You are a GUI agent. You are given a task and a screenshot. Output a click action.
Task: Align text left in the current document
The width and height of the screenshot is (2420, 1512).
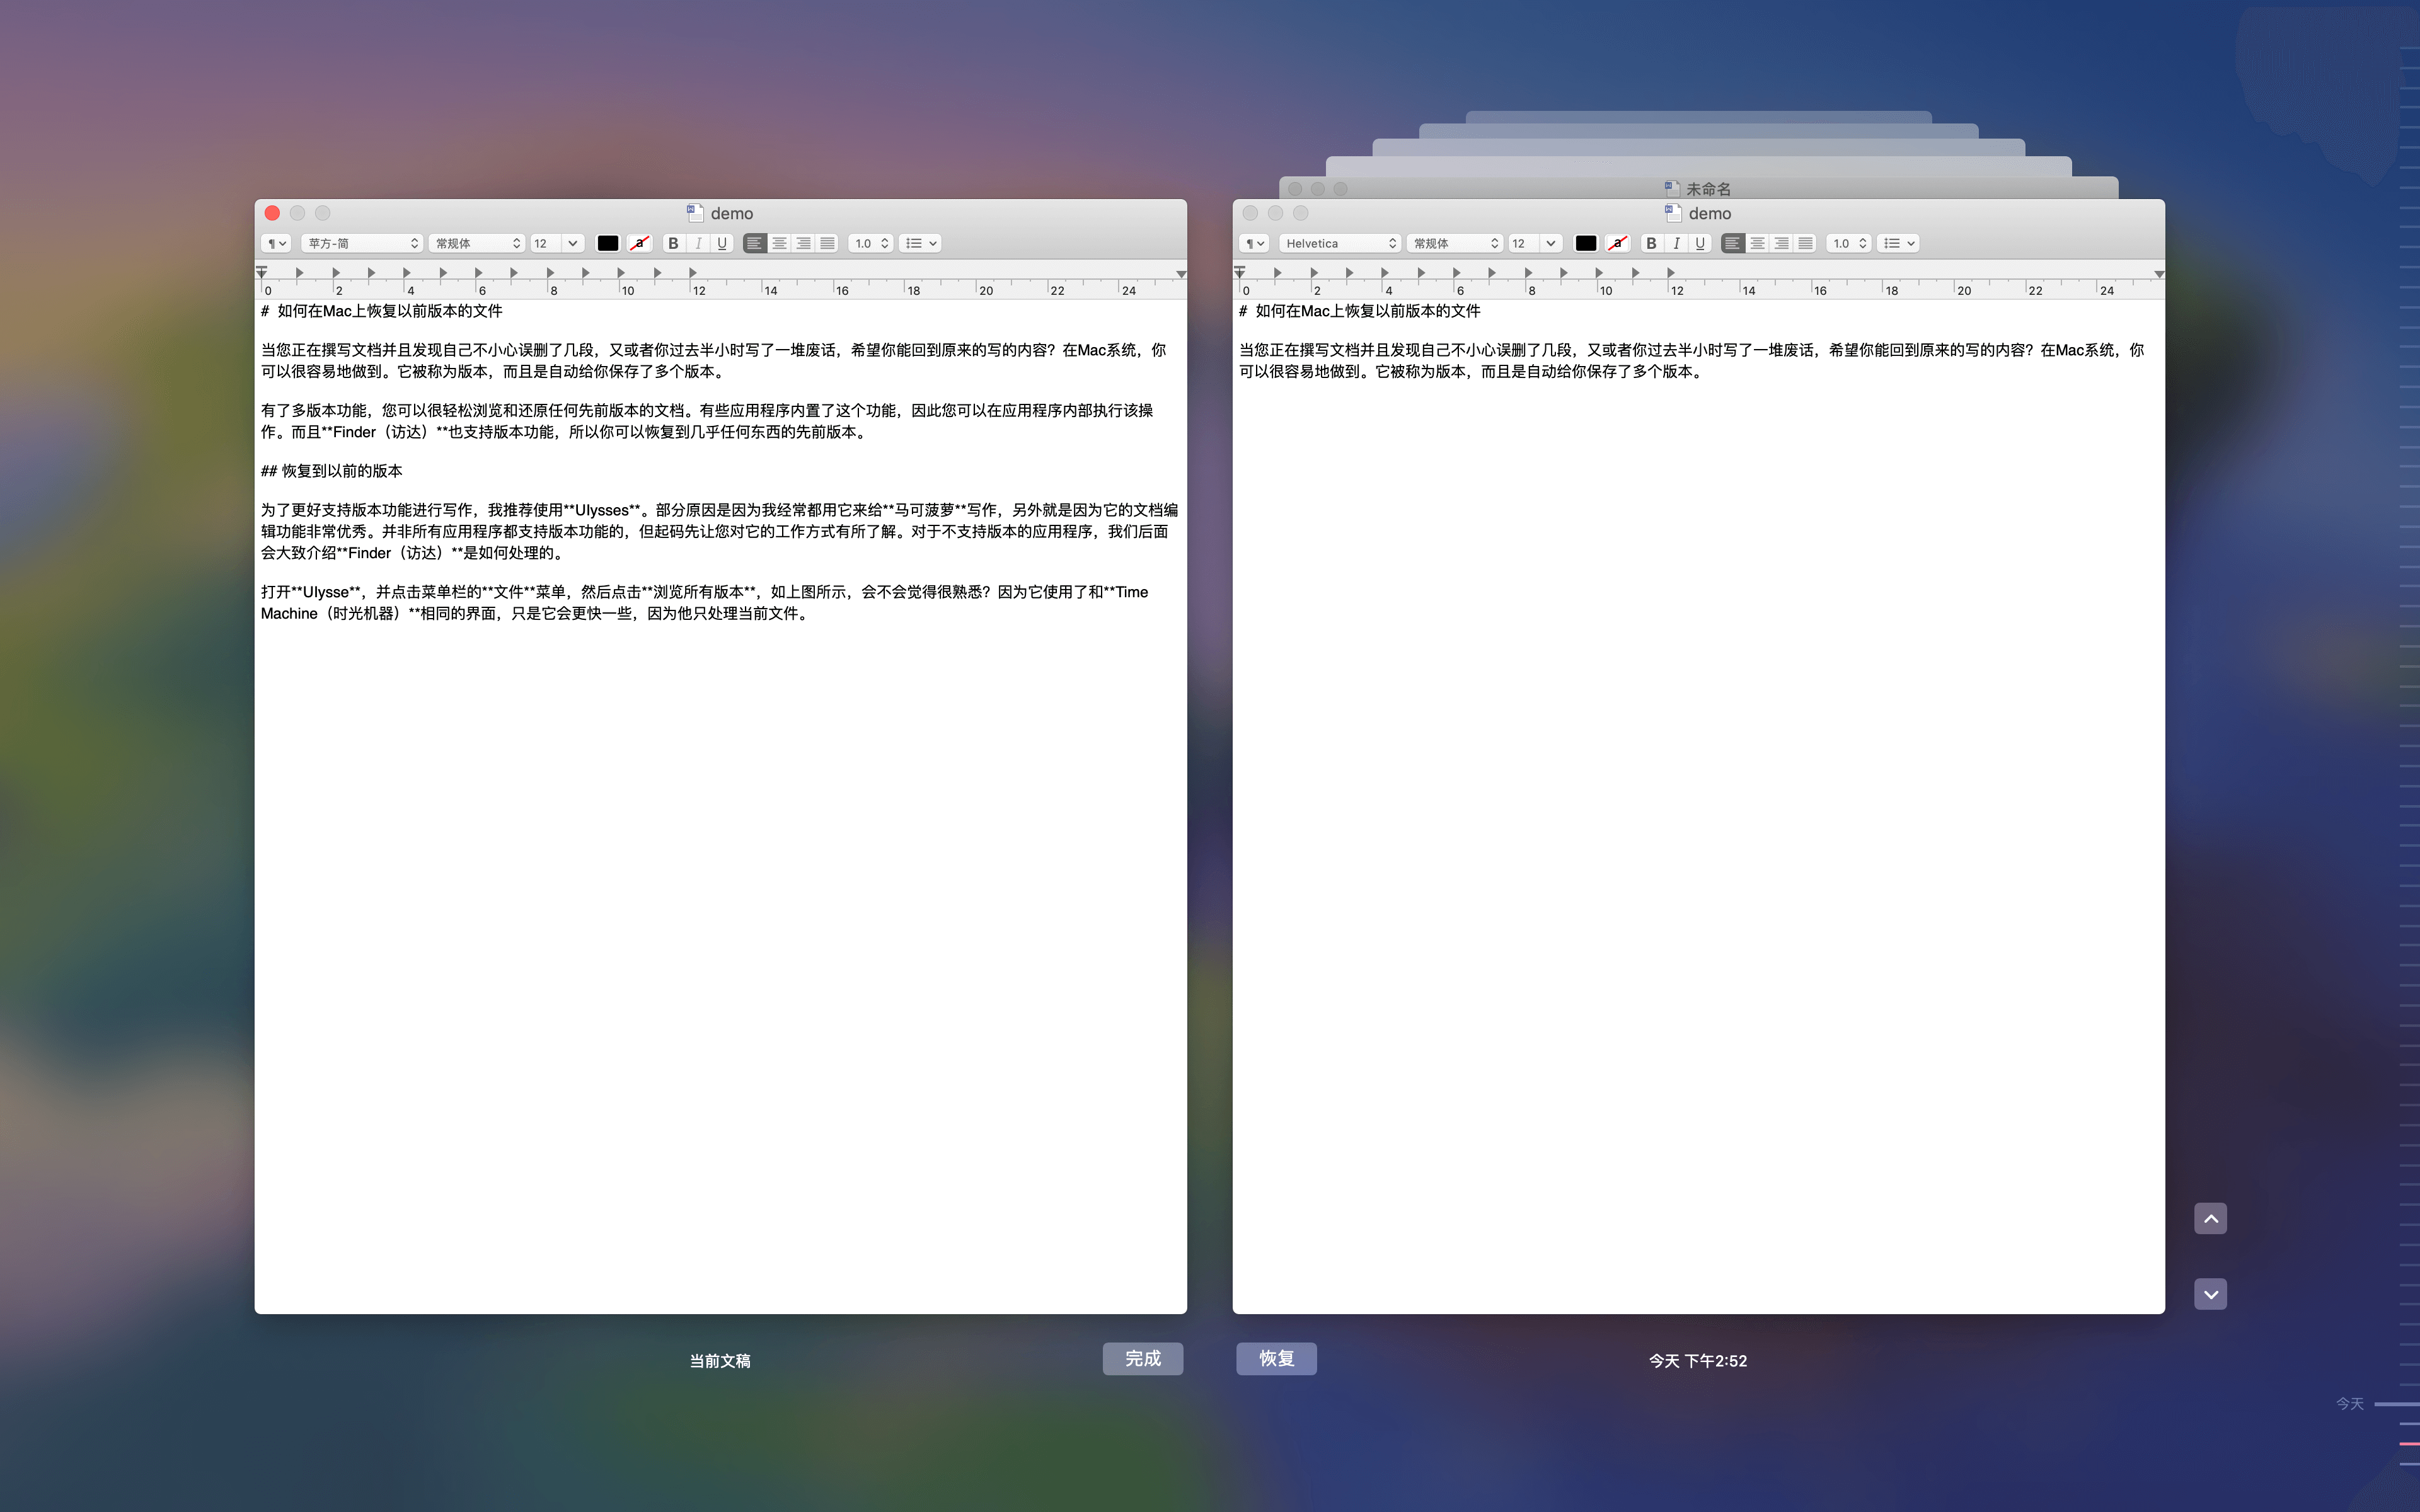point(754,243)
